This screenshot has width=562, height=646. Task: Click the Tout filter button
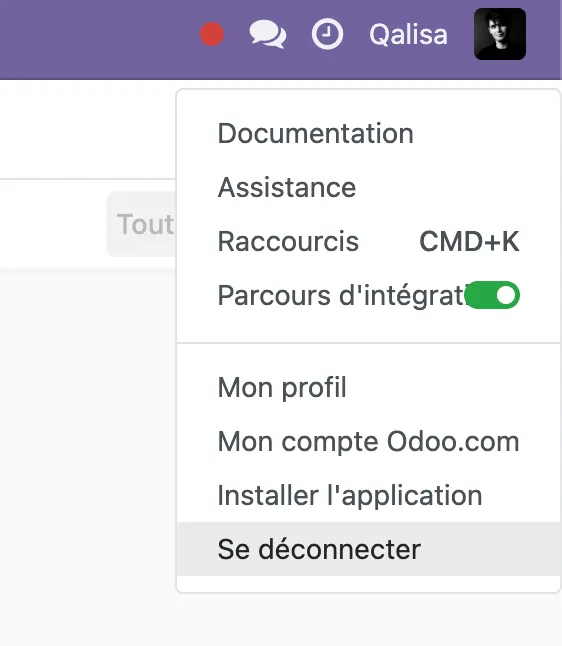pos(141,224)
